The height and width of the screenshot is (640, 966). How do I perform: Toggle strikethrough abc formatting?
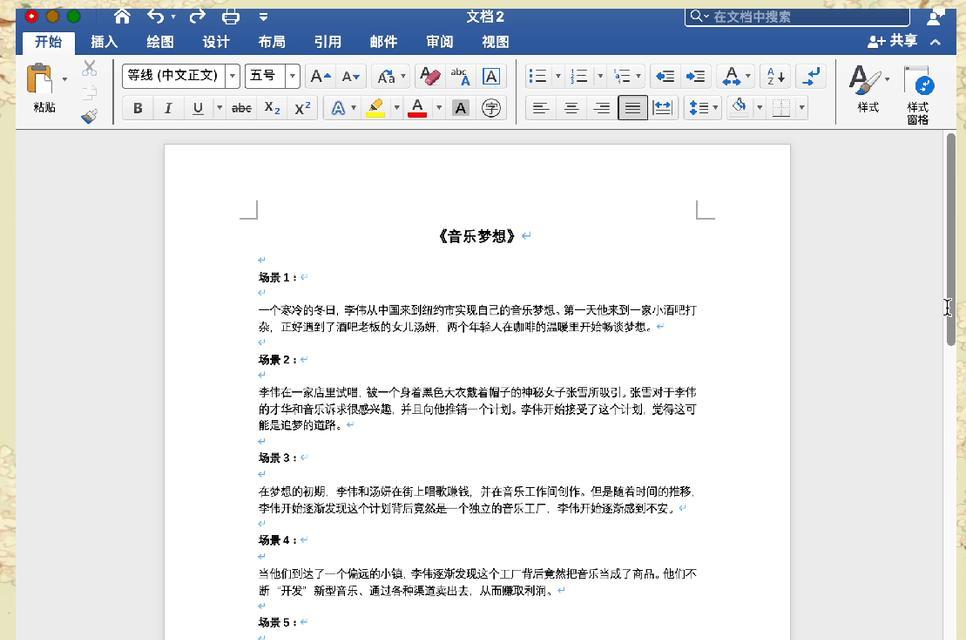pos(242,108)
